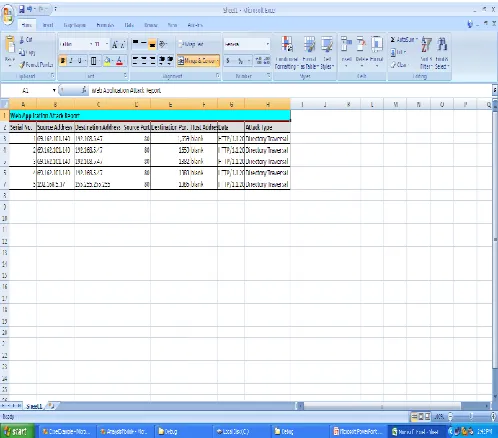Undo the last action
The height and width of the screenshot is (438, 498).
pyautogui.click(x=29, y=9)
